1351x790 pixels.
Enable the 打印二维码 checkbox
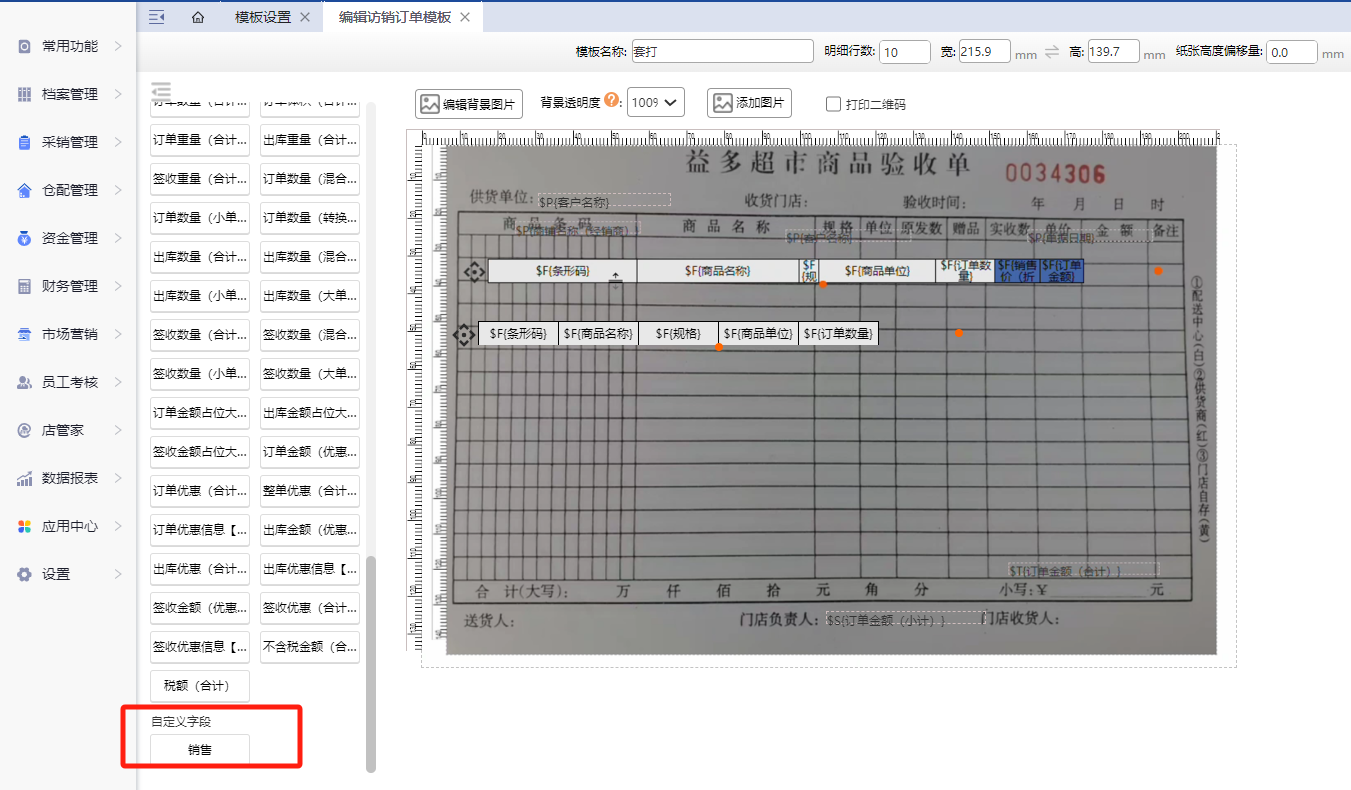[x=833, y=103]
